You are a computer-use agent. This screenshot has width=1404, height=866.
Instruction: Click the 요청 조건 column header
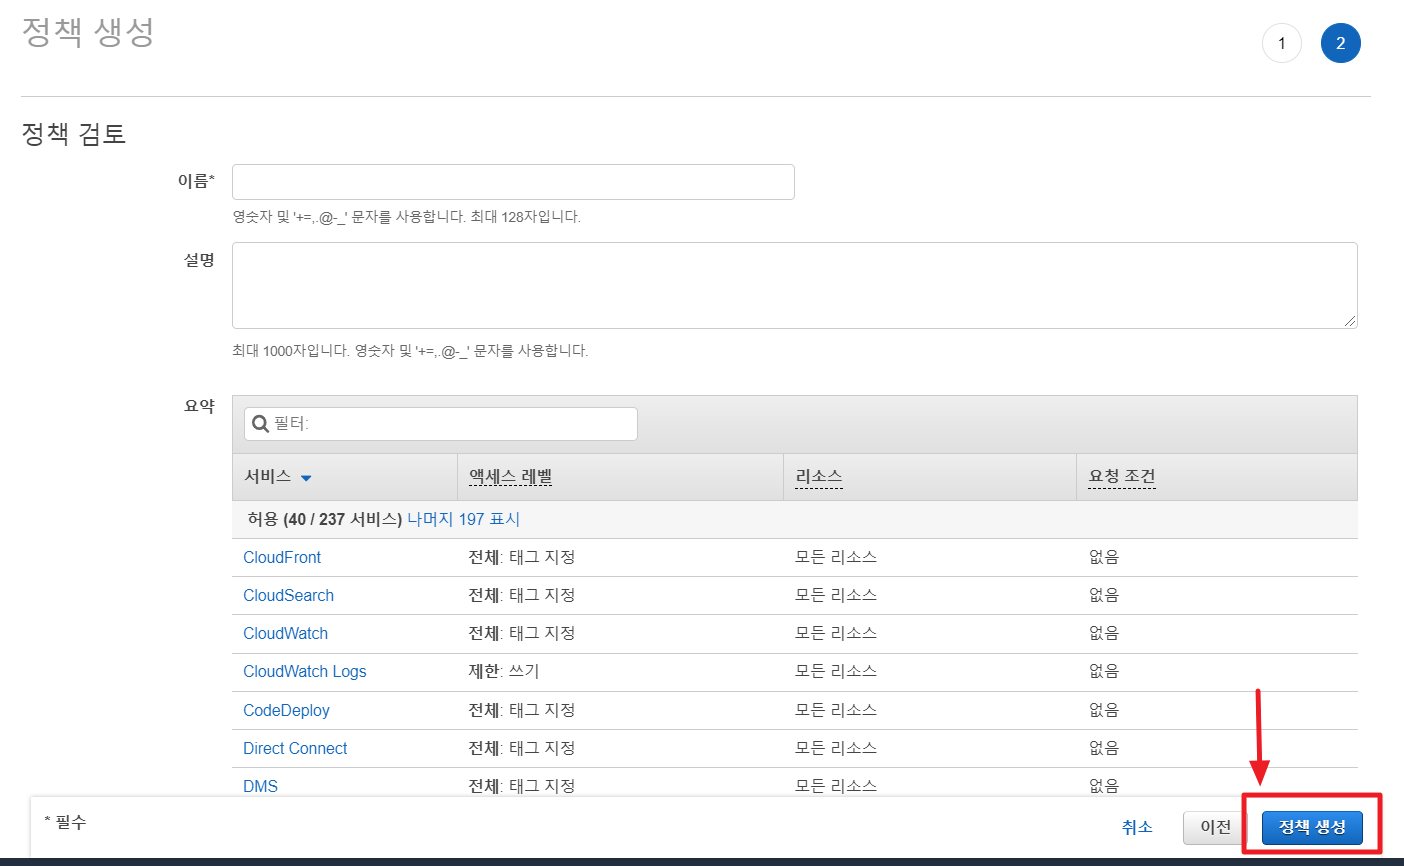coord(1122,477)
